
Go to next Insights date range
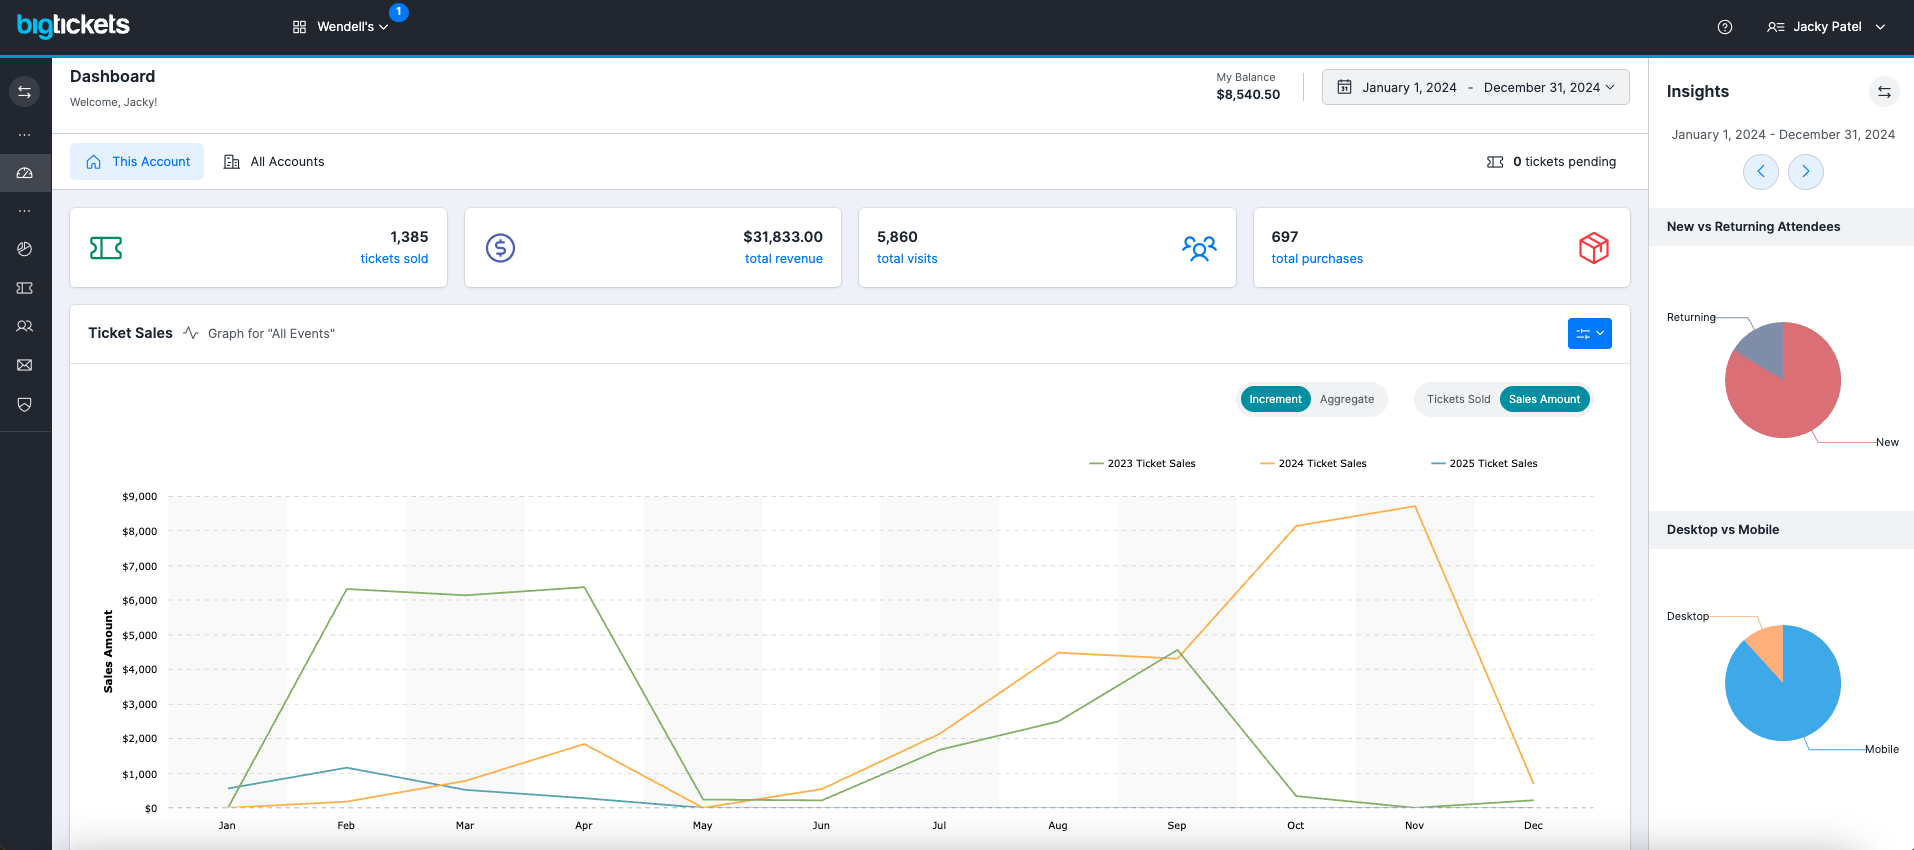1806,171
